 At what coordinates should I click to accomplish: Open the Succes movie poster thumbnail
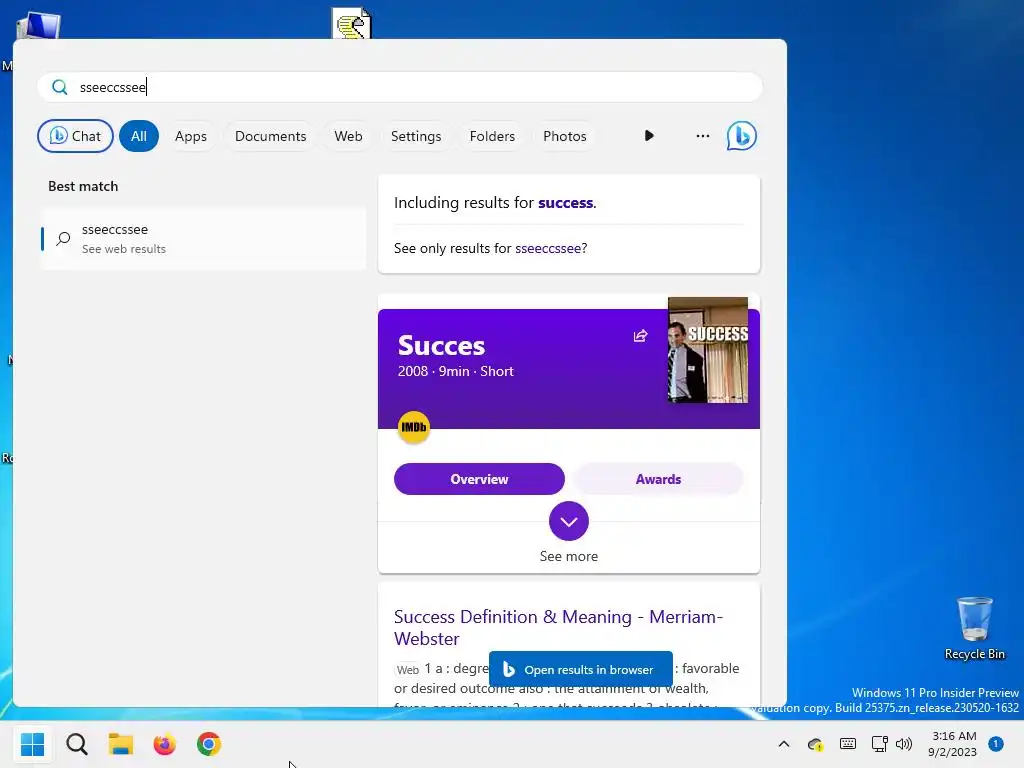coord(708,350)
